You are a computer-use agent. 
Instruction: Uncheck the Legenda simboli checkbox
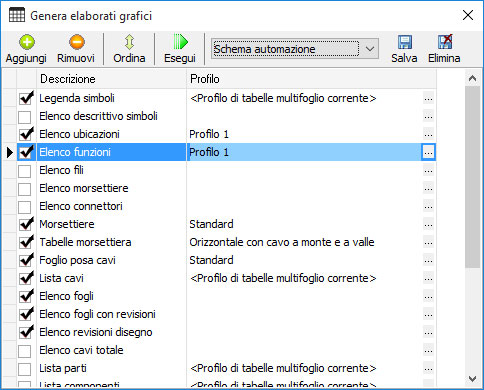25,98
